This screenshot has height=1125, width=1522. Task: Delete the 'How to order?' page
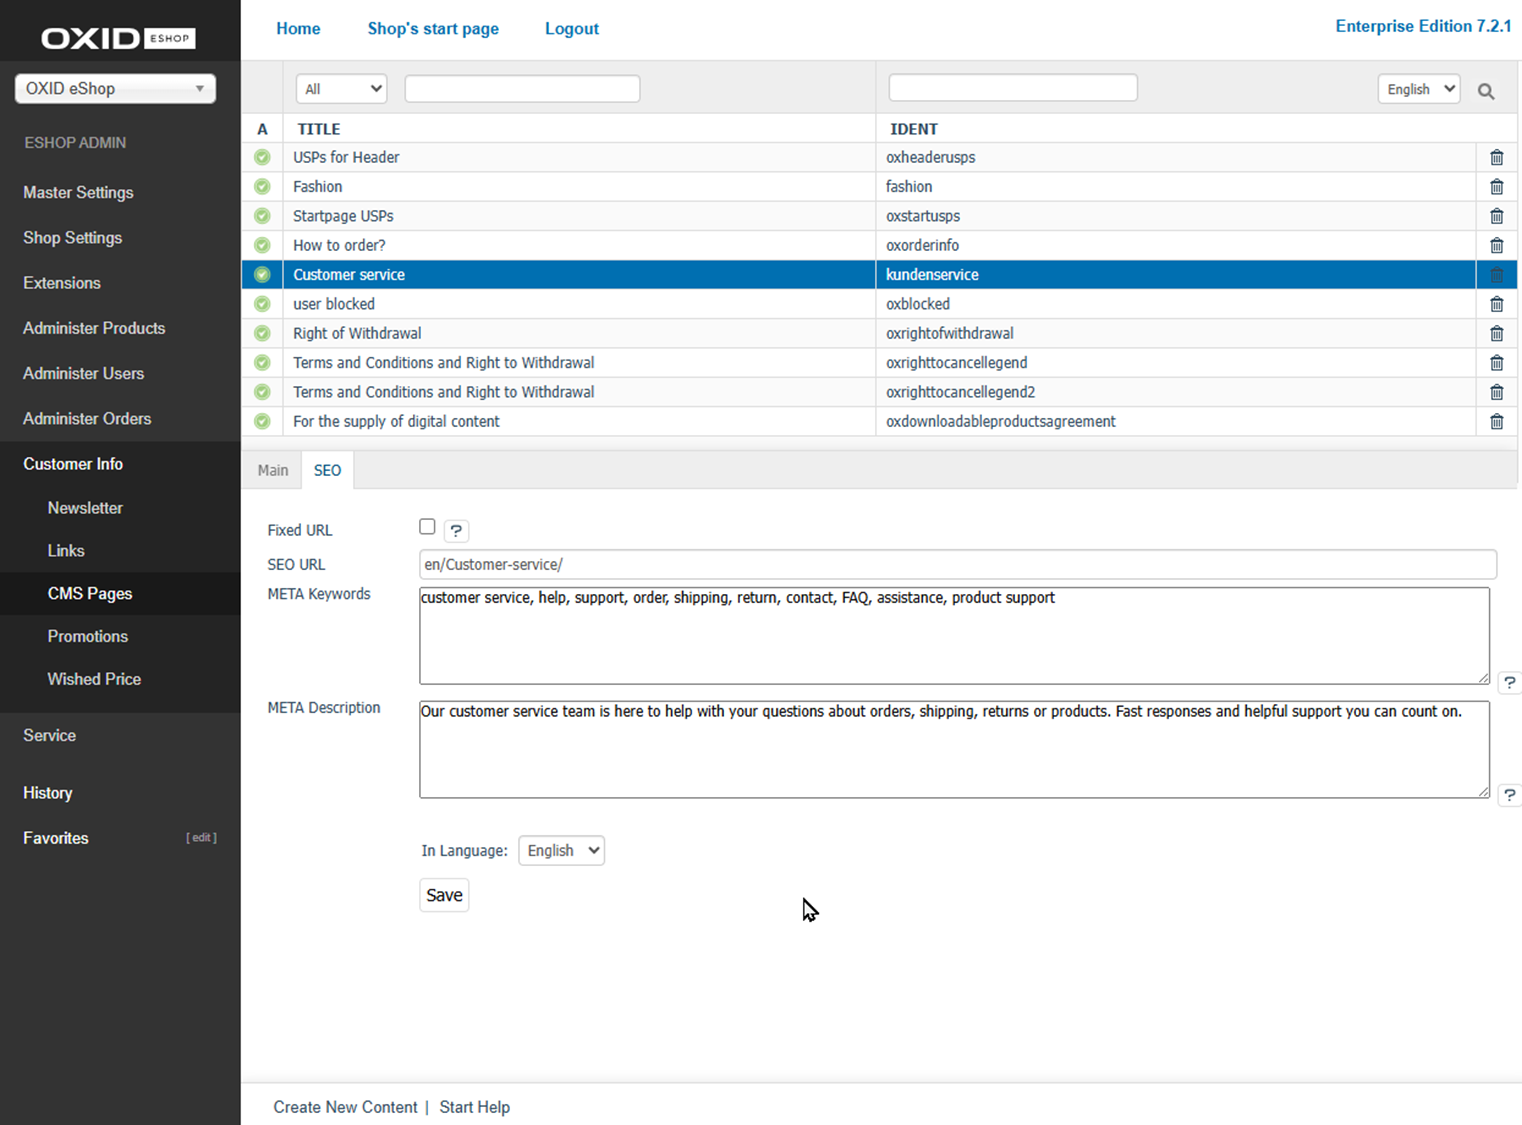tap(1496, 245)
